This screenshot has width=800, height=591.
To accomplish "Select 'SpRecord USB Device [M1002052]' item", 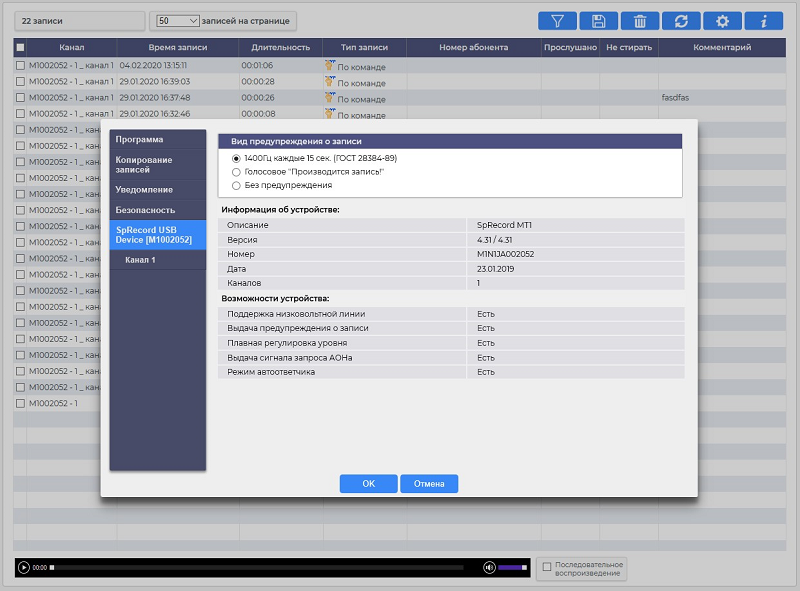I will tap(158, 235).
